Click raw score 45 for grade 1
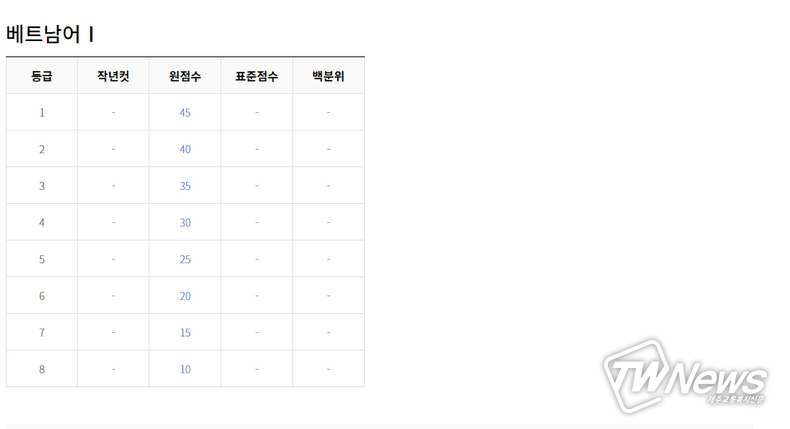This screenshot has width=790, height=429. pos(185,112)
